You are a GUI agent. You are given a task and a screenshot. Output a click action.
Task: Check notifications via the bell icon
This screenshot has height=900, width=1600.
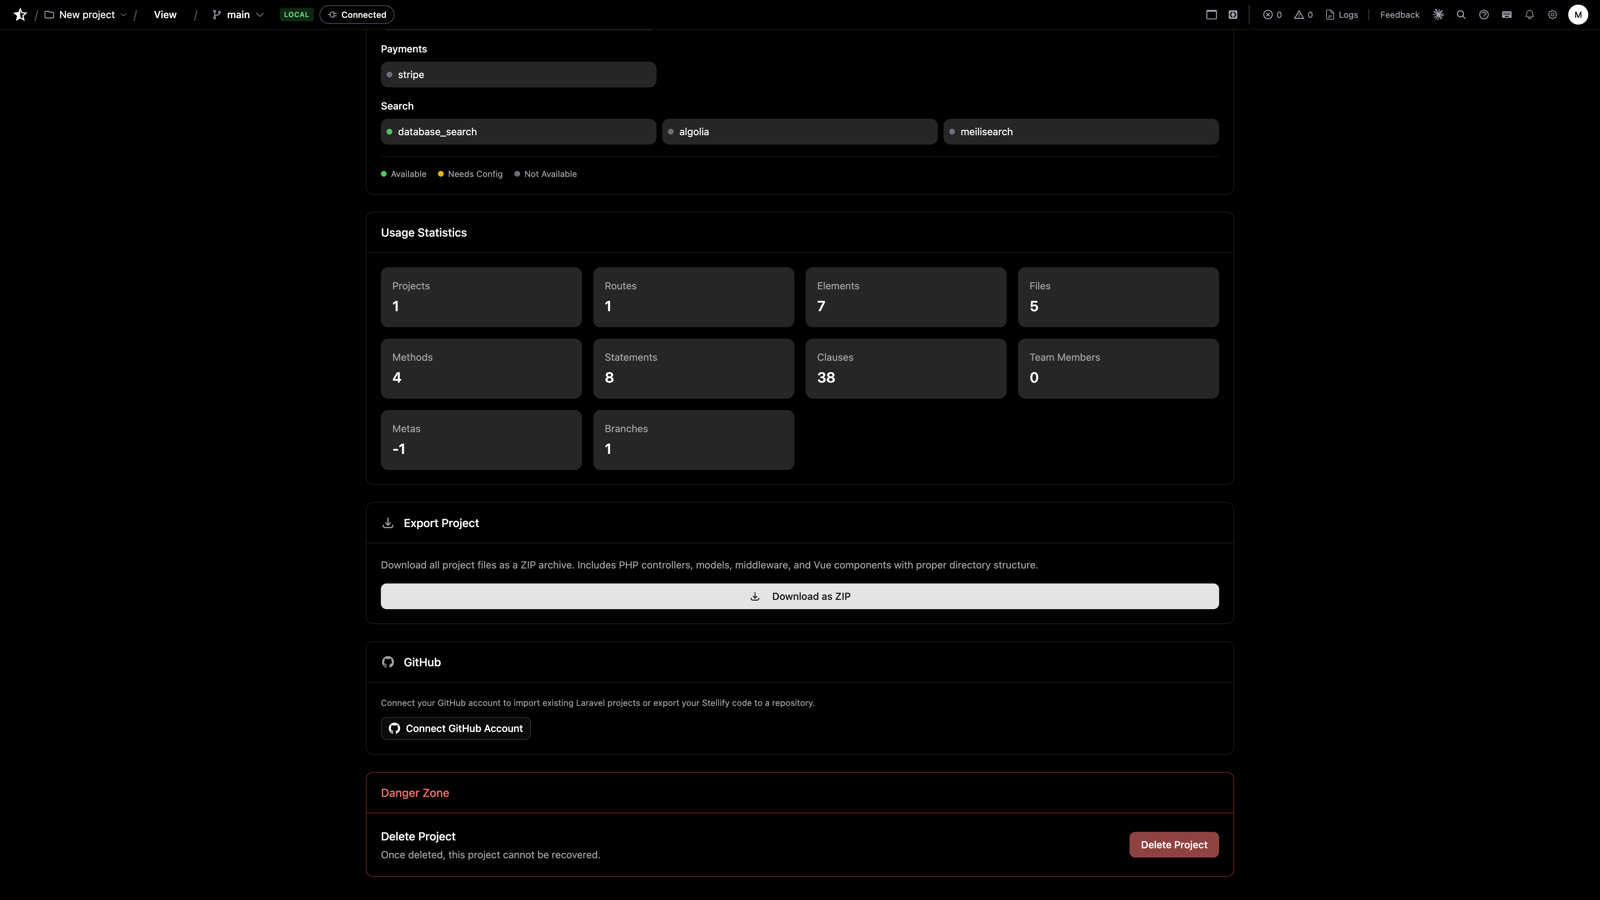point(1529,14)
